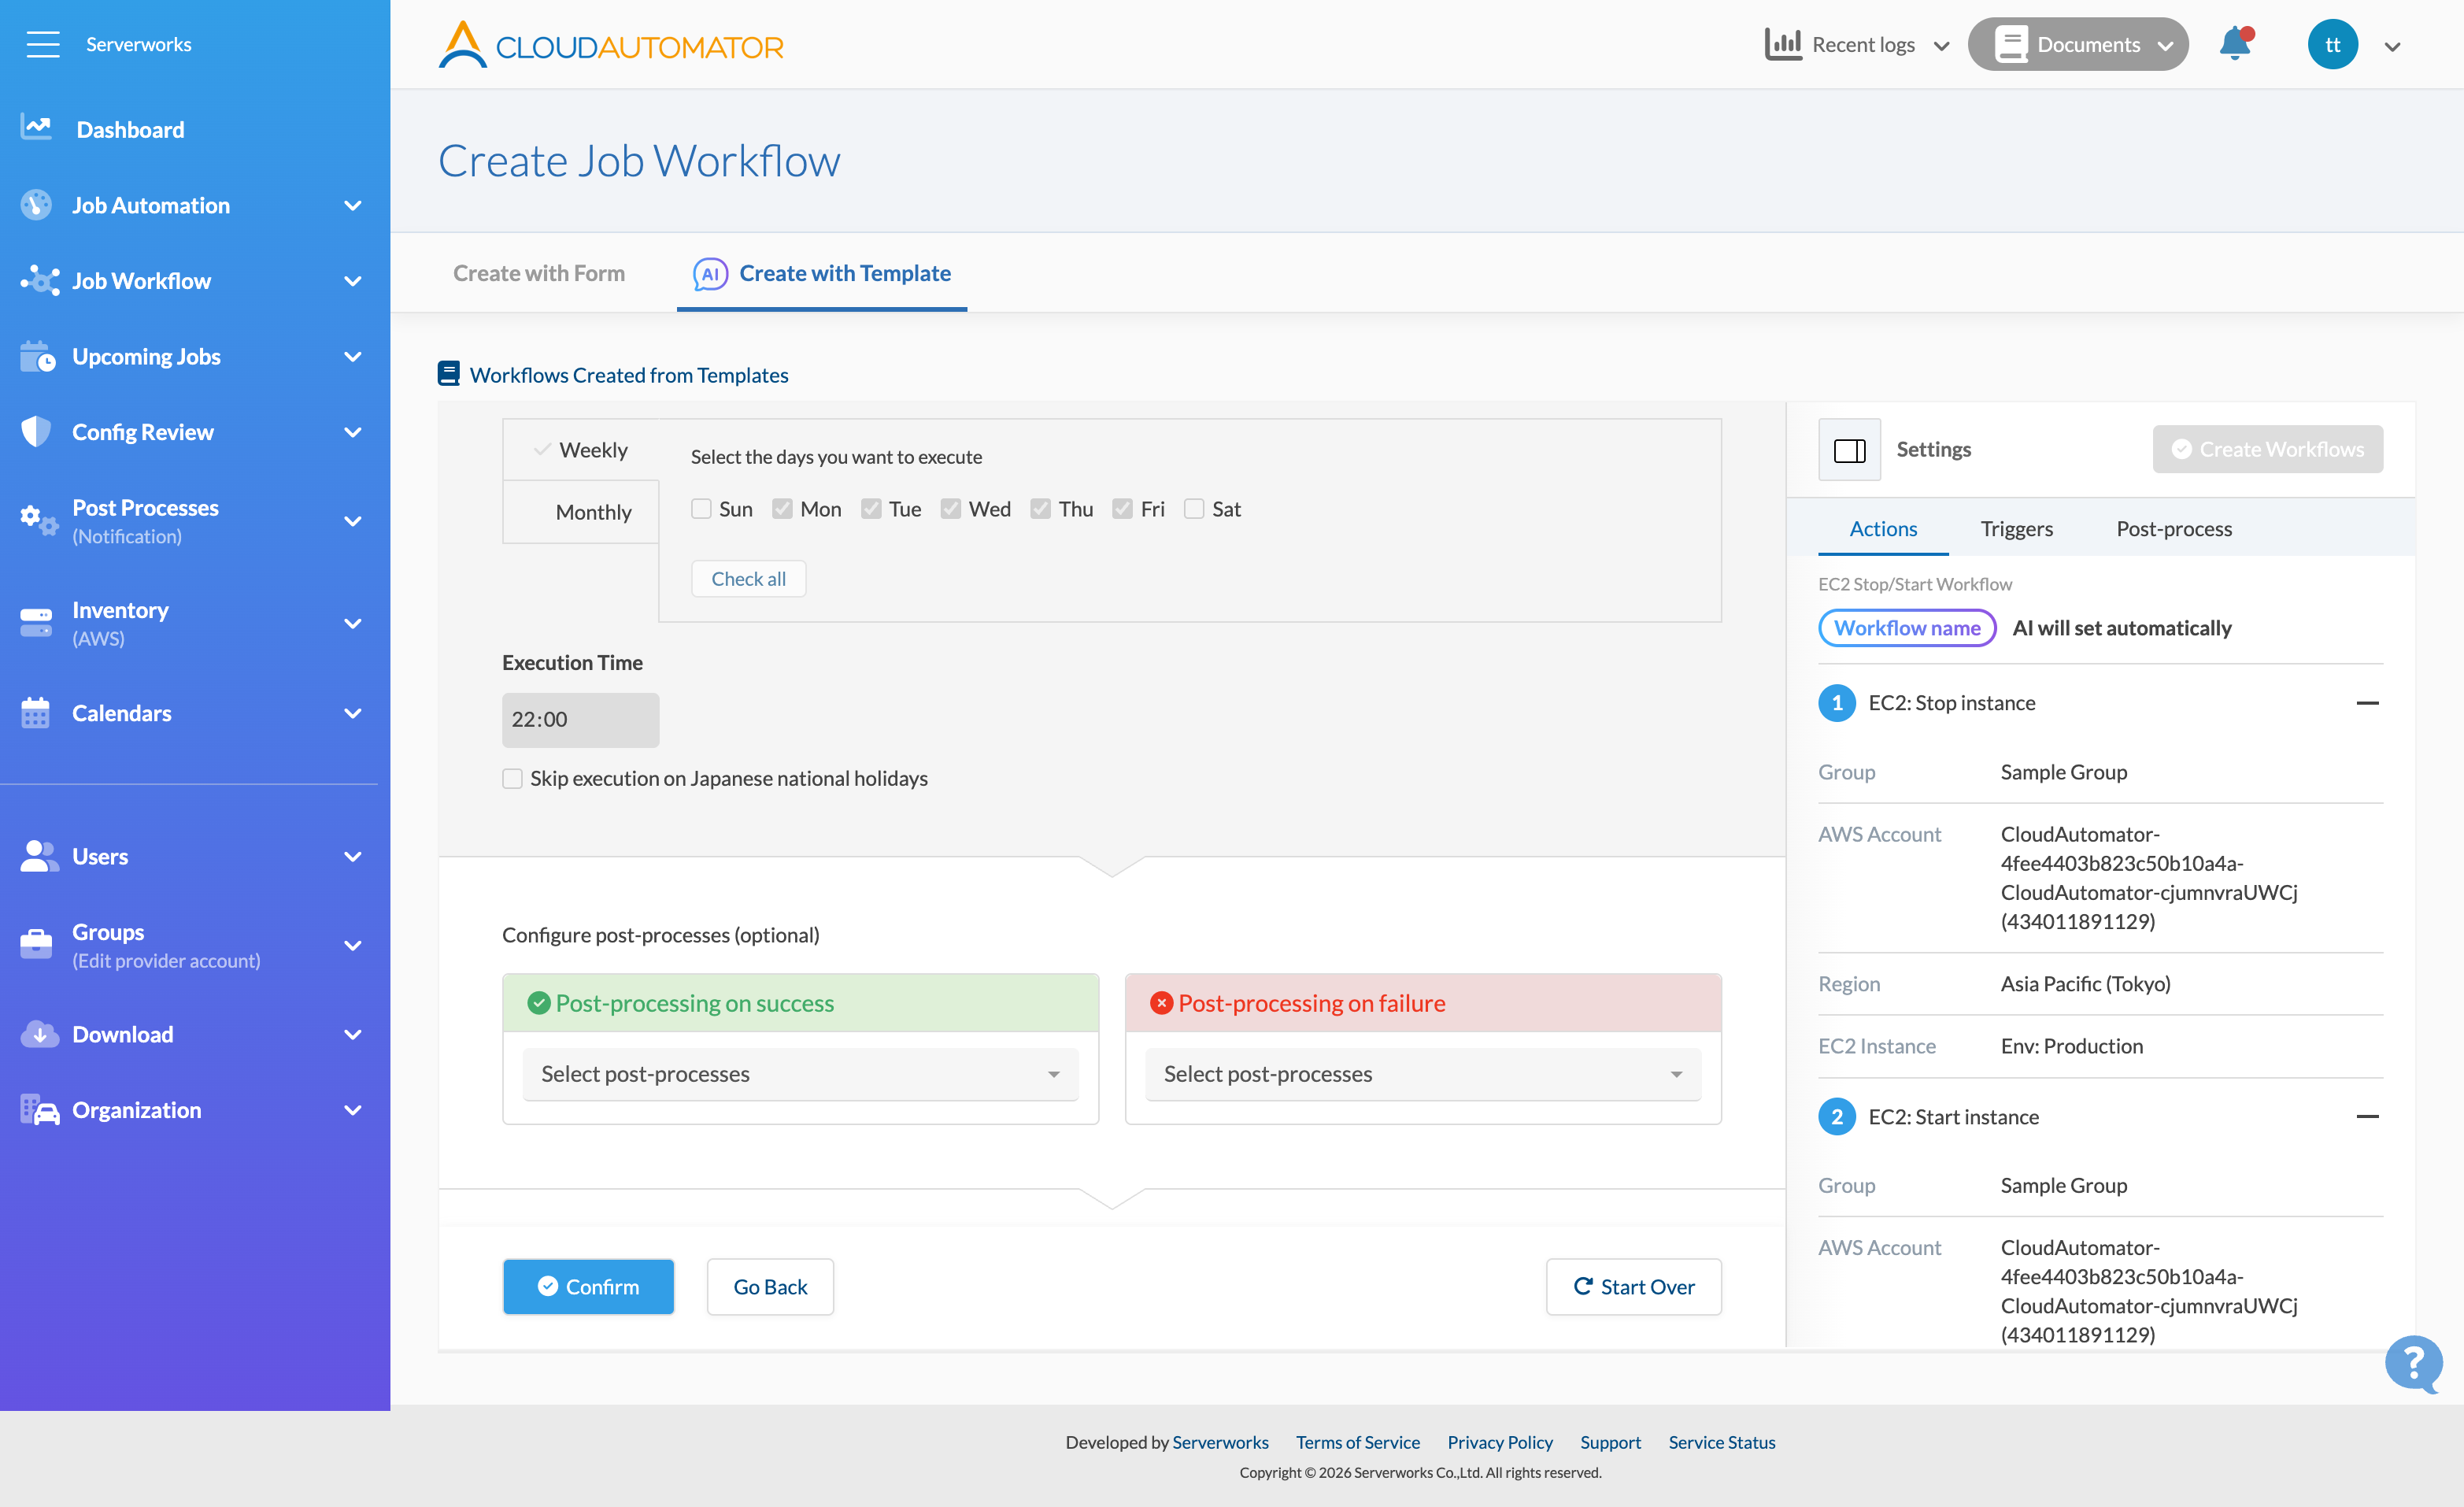Image resolution: width=2464 pixels, height=1507 pixels.
Task: Expand Config Review chevron
Action: pos(353,432)
